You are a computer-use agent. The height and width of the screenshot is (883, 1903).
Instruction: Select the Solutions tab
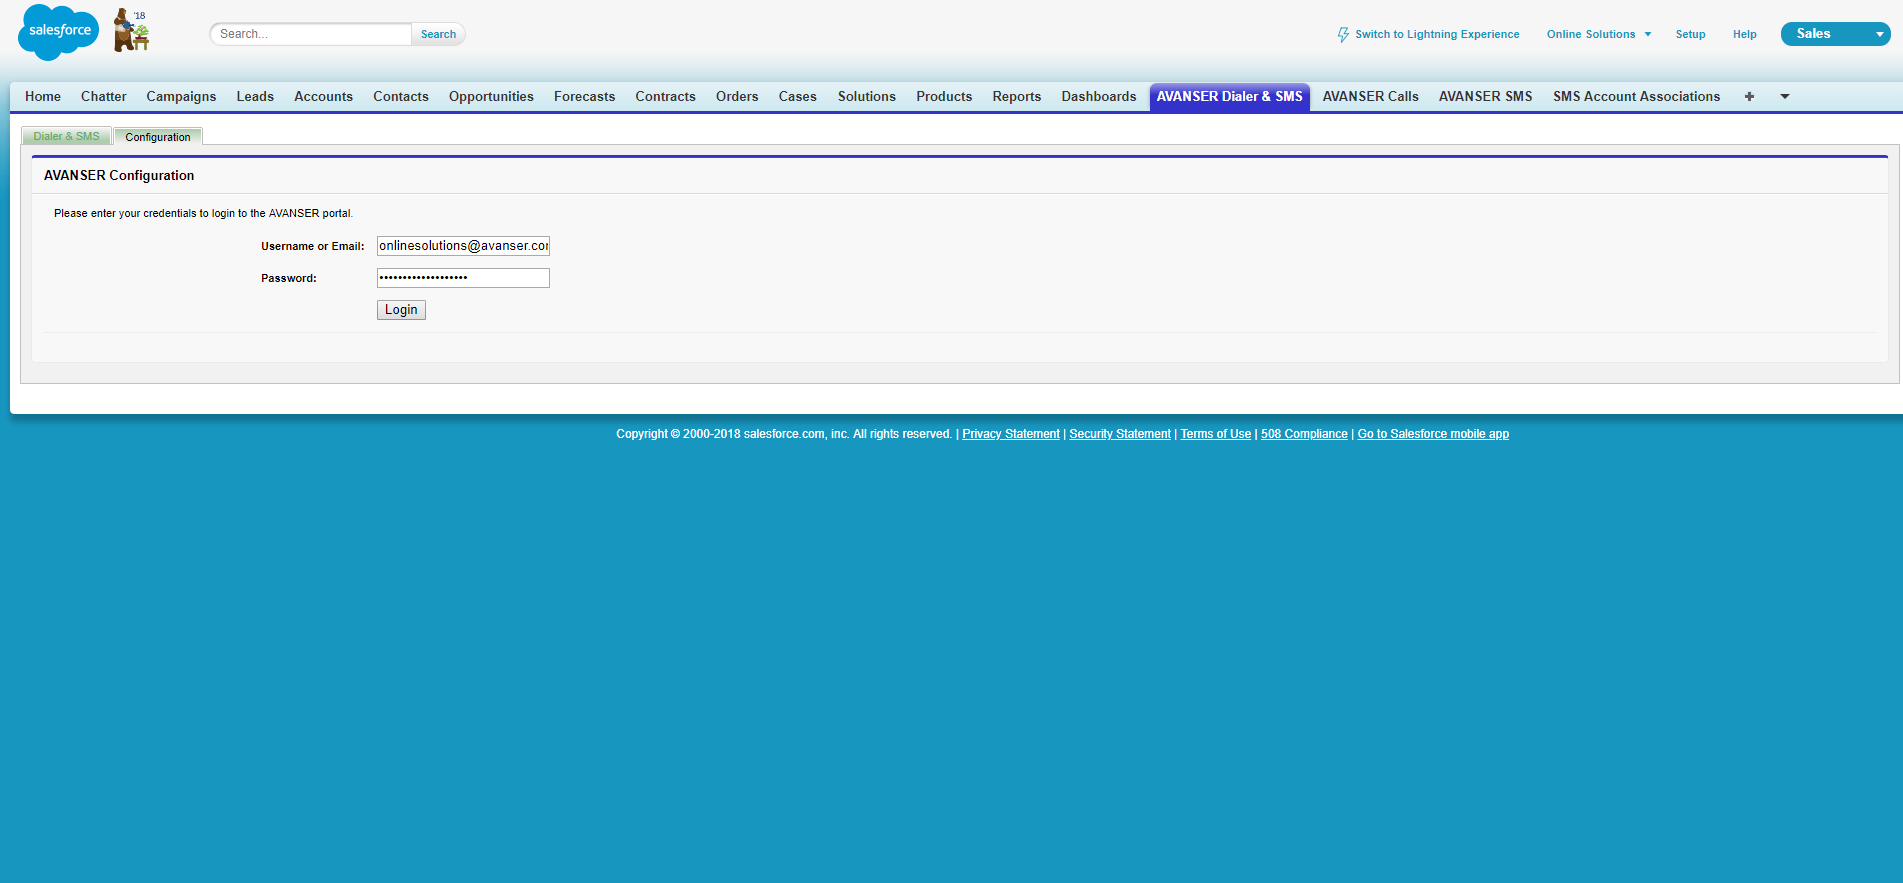867,97
